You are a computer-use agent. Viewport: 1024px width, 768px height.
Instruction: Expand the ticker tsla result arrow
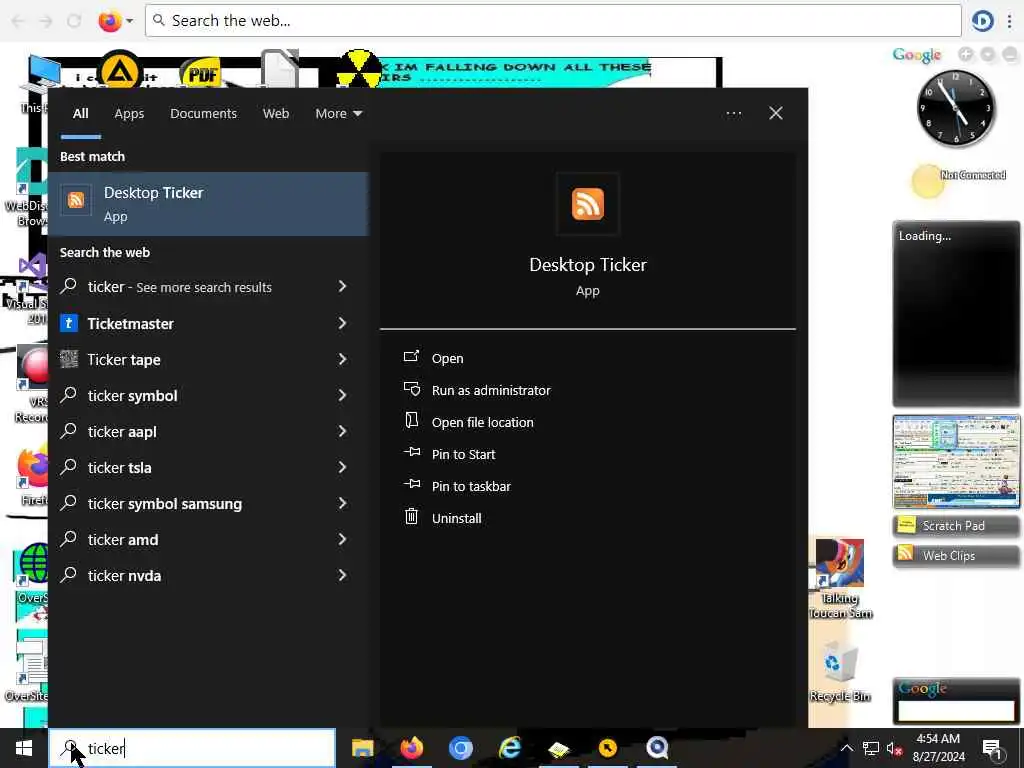(x=342, y=466)
